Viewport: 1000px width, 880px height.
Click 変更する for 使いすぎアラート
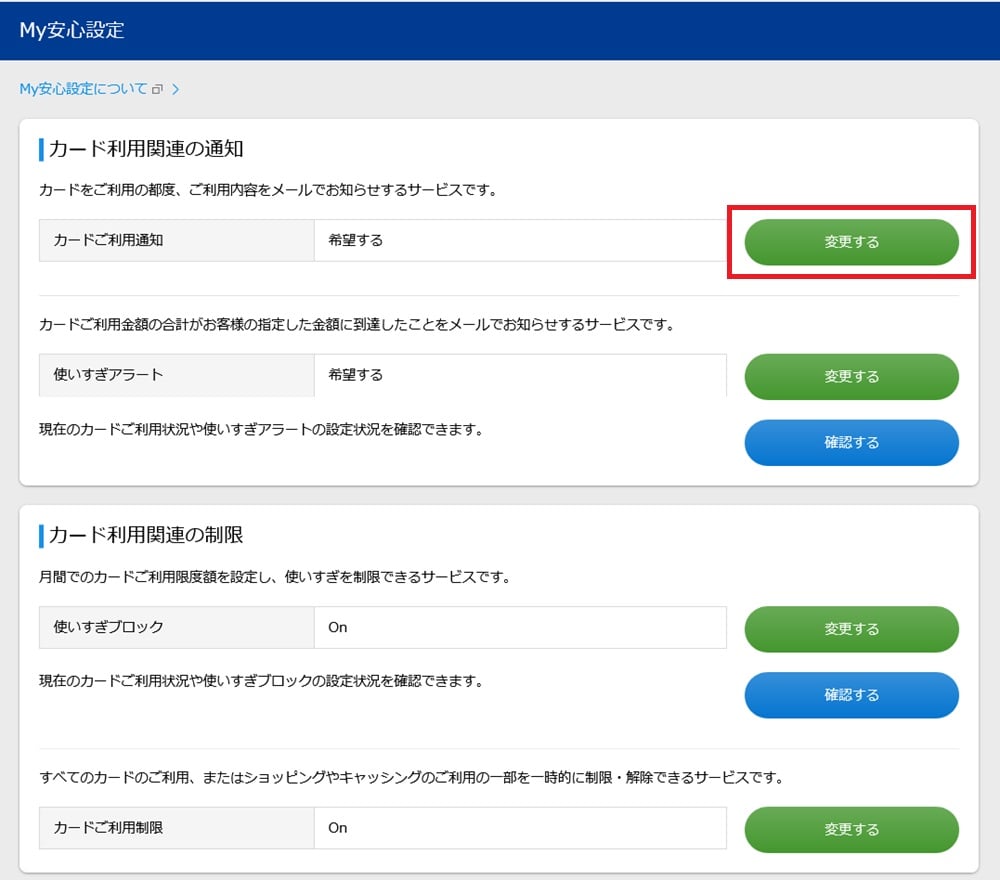851,376
